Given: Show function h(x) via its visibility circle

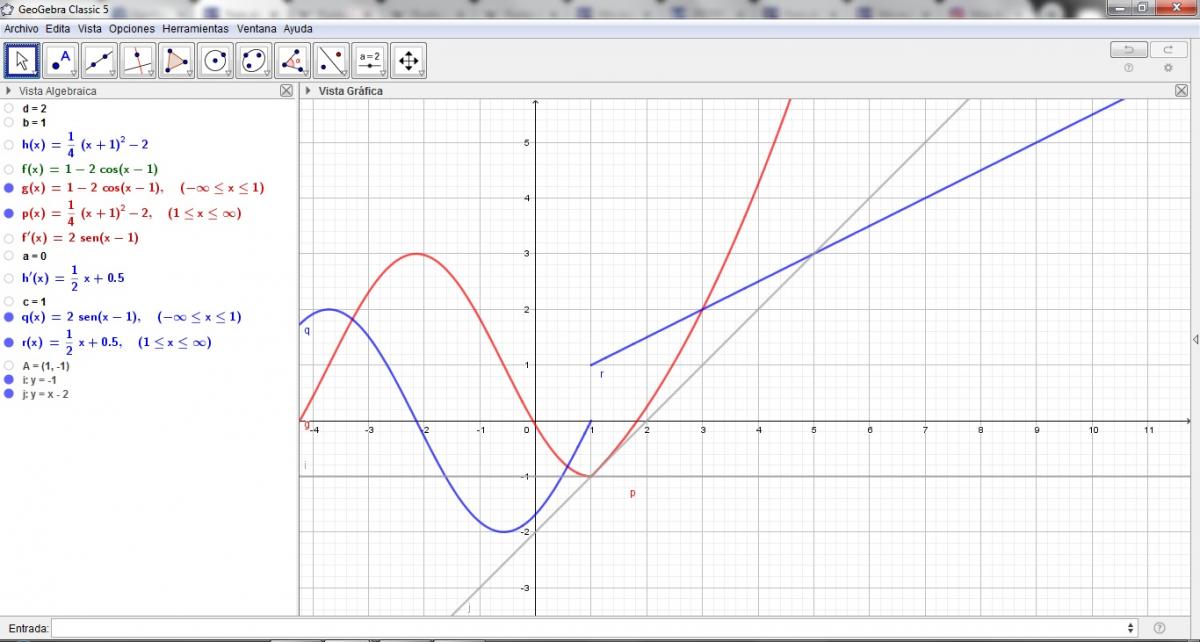Looking at the screenshot, I should tap(9, 144).
